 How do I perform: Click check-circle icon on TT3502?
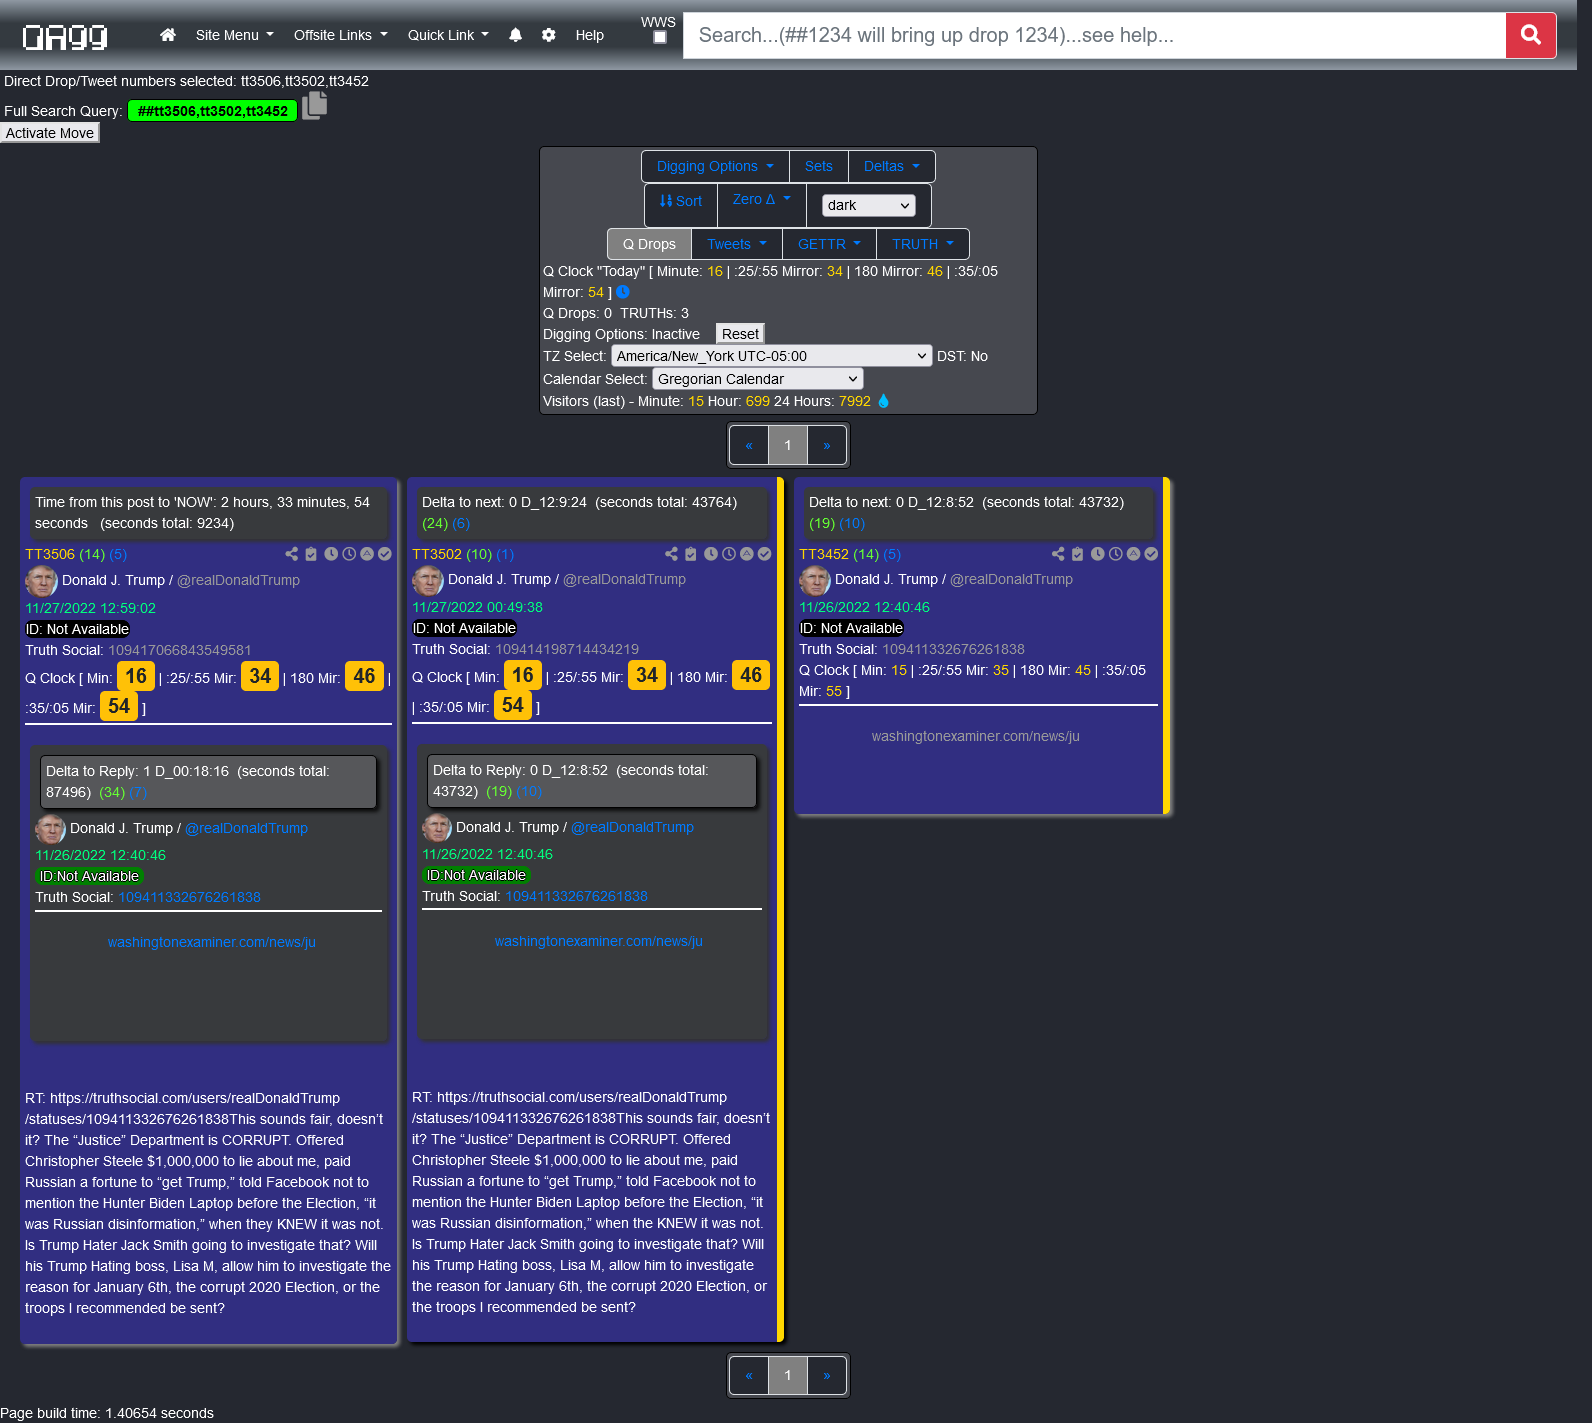pos(764,554)
